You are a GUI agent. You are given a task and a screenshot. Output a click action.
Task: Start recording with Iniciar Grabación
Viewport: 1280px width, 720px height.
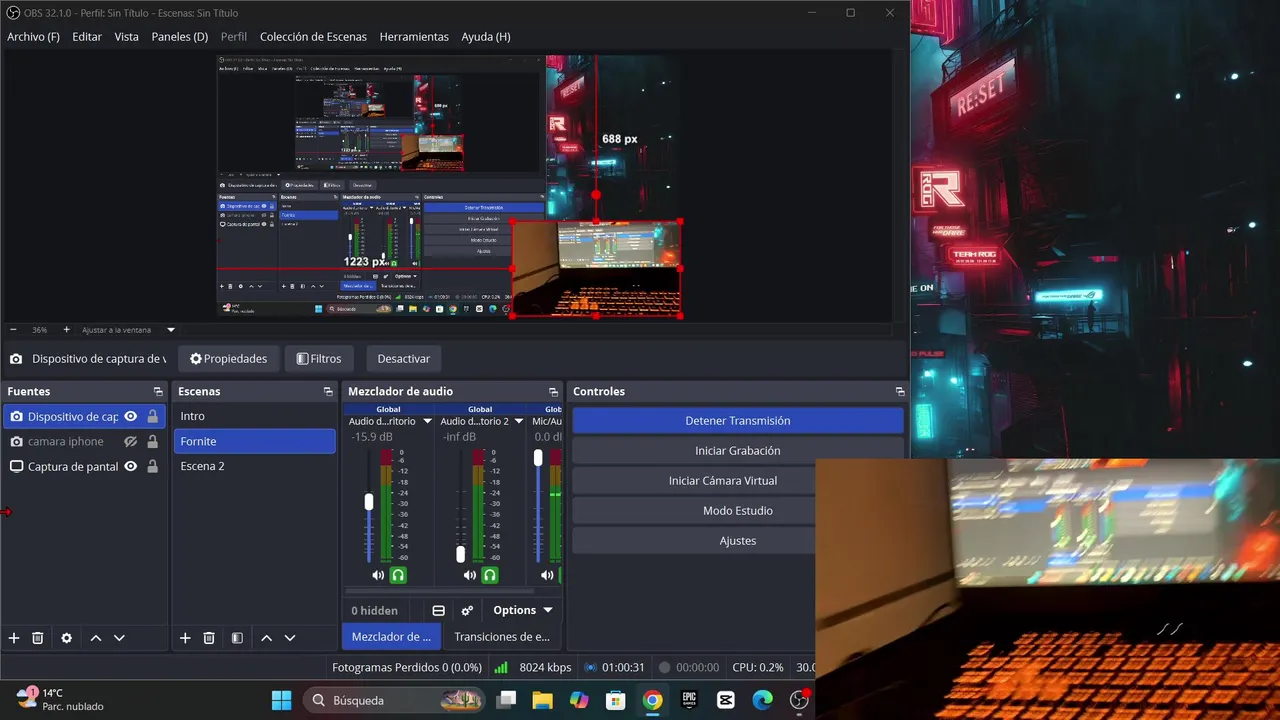(x=738, y=451)
